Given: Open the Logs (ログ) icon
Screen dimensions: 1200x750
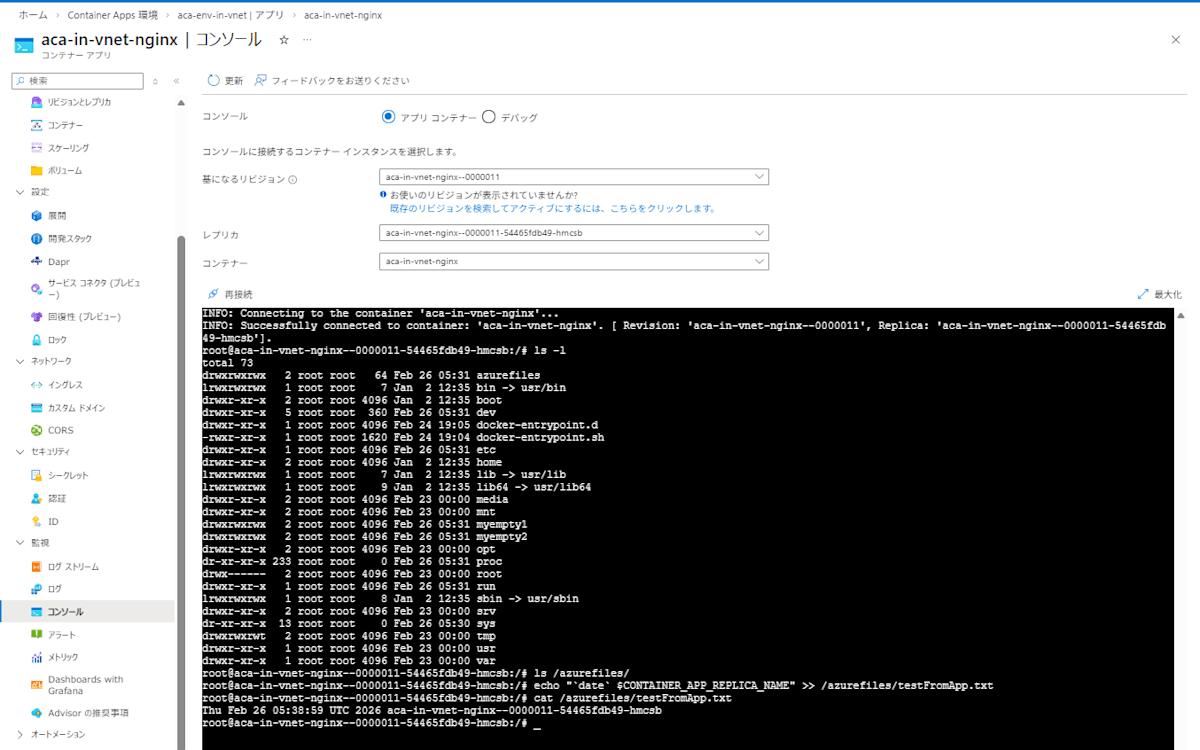Looking at the screenshot, I should [x=37, y=589].
